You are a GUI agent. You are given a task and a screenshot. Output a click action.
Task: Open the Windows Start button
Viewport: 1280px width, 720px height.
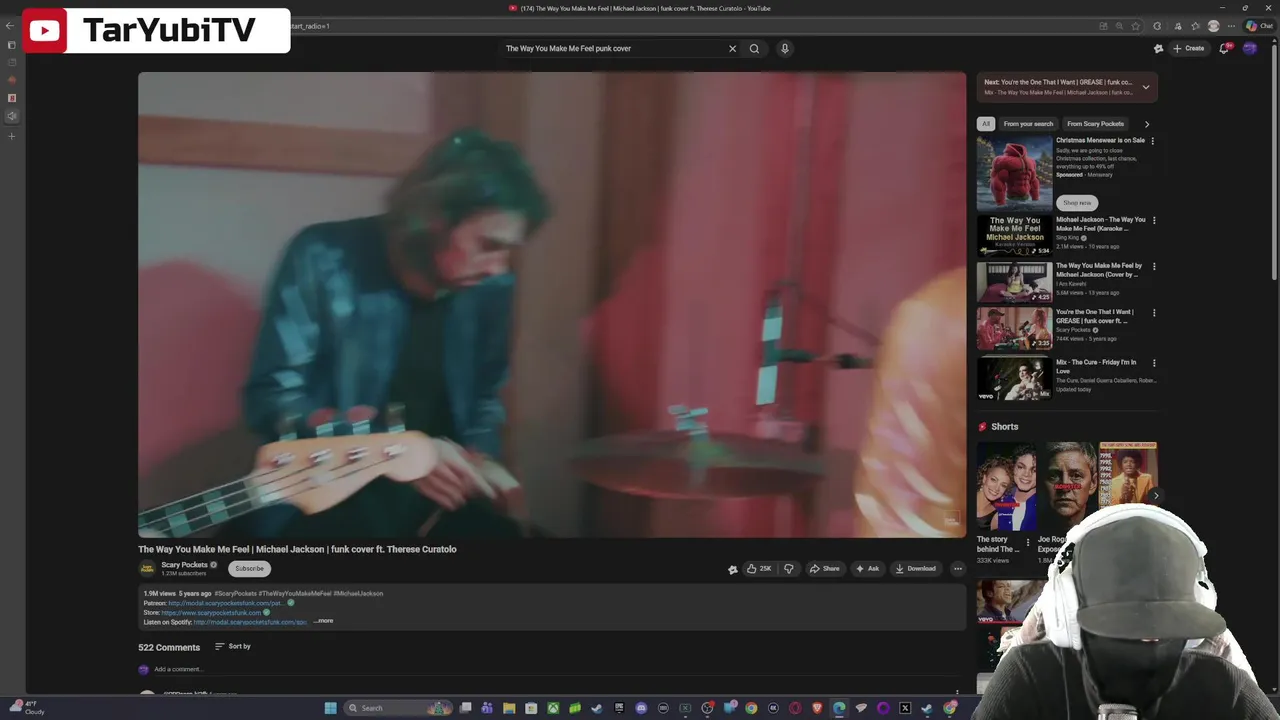coord(330,708)
